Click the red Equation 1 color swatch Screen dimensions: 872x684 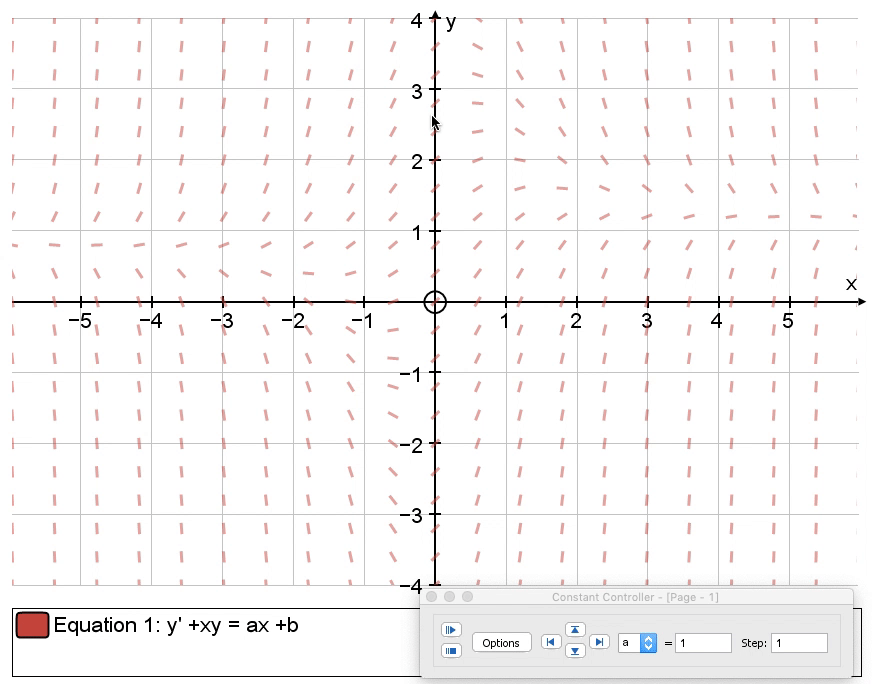[32, 625]
